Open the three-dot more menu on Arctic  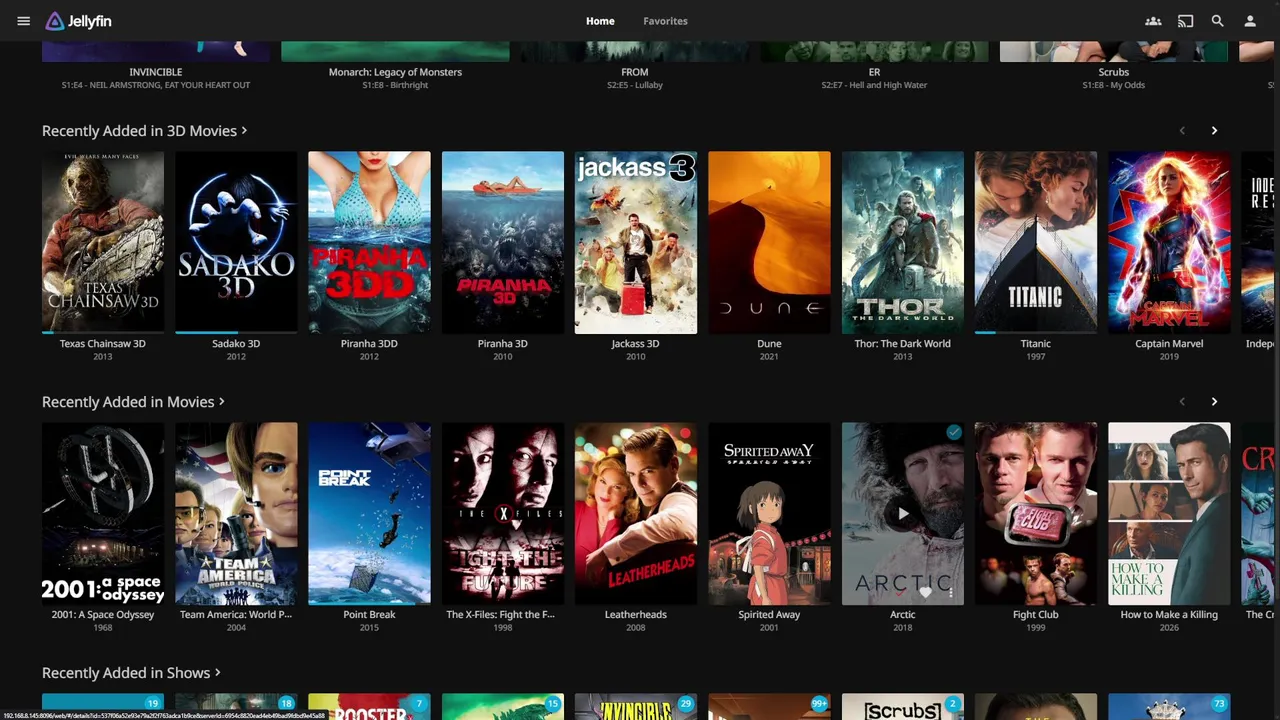951,591
